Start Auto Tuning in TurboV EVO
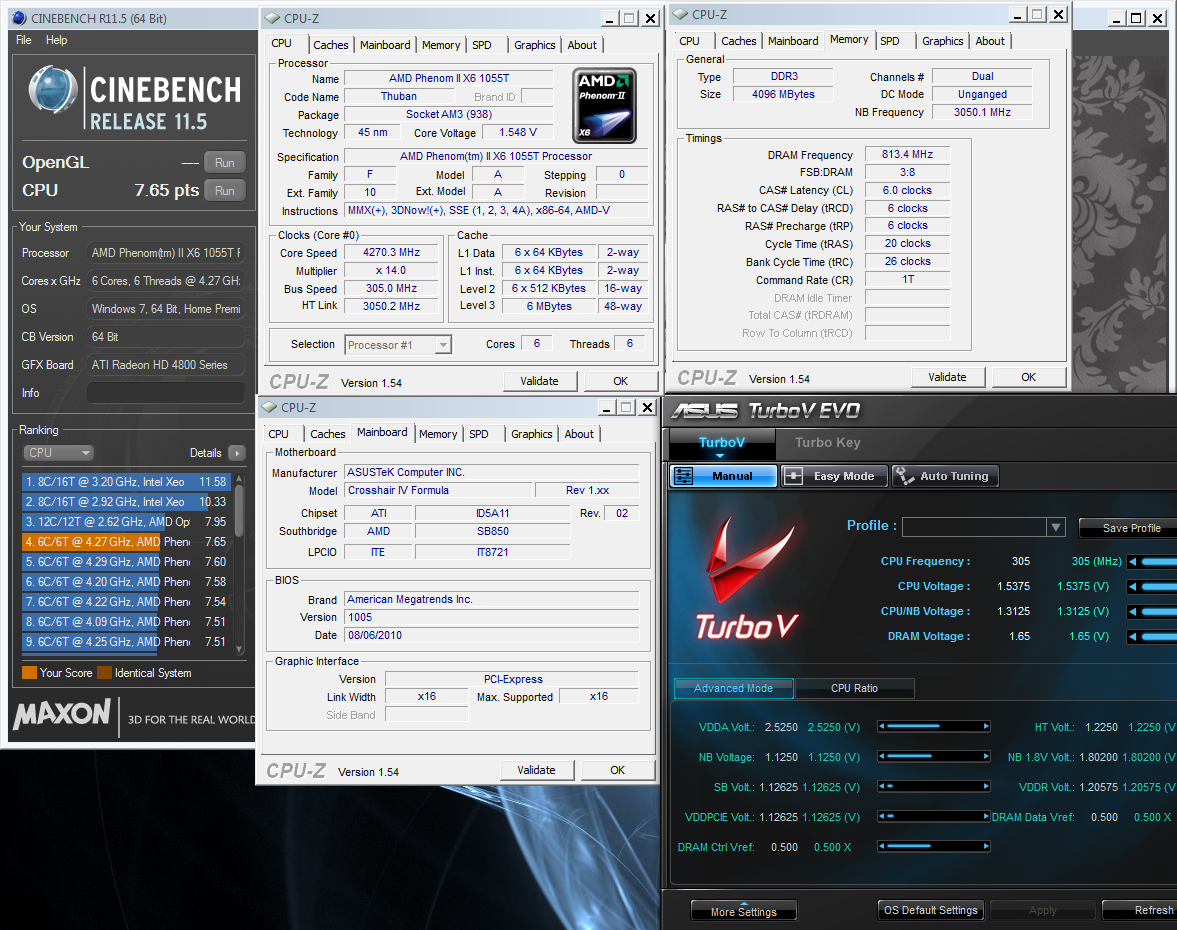This screenshot has height=930, width=1177. [945, 476]
